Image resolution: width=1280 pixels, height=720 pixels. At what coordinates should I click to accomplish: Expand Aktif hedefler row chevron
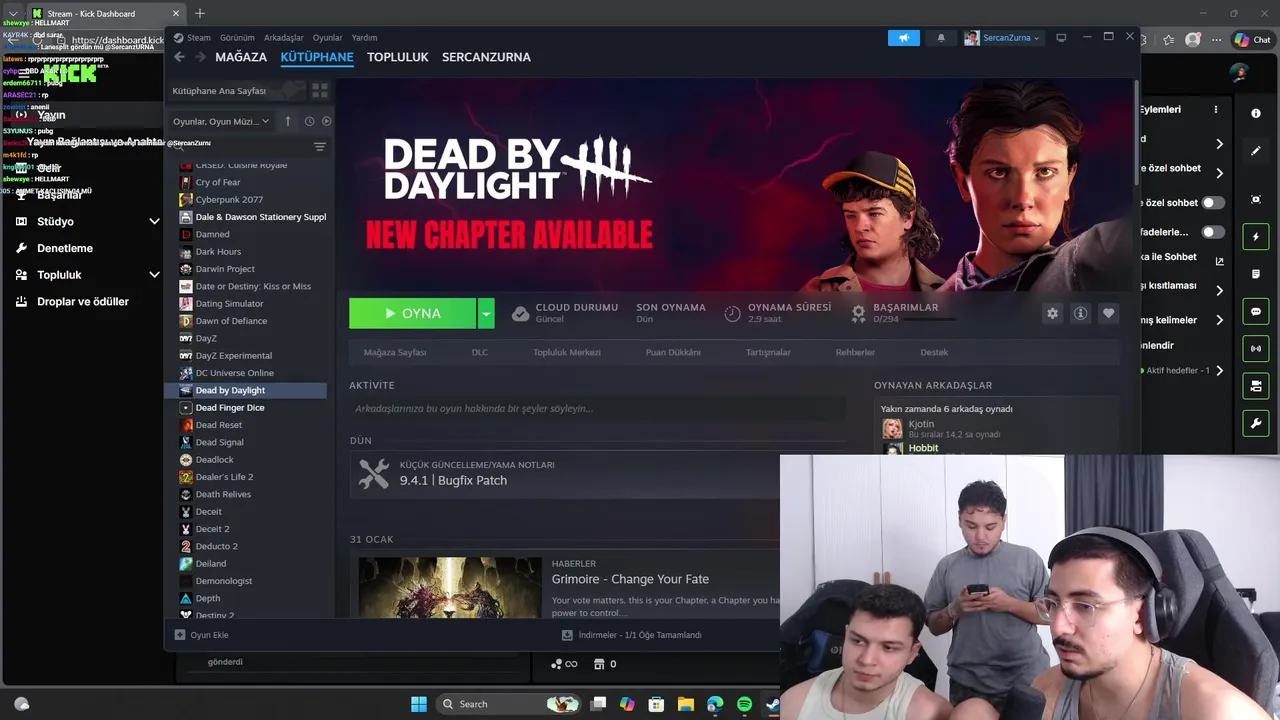[x=1219, y=370]
